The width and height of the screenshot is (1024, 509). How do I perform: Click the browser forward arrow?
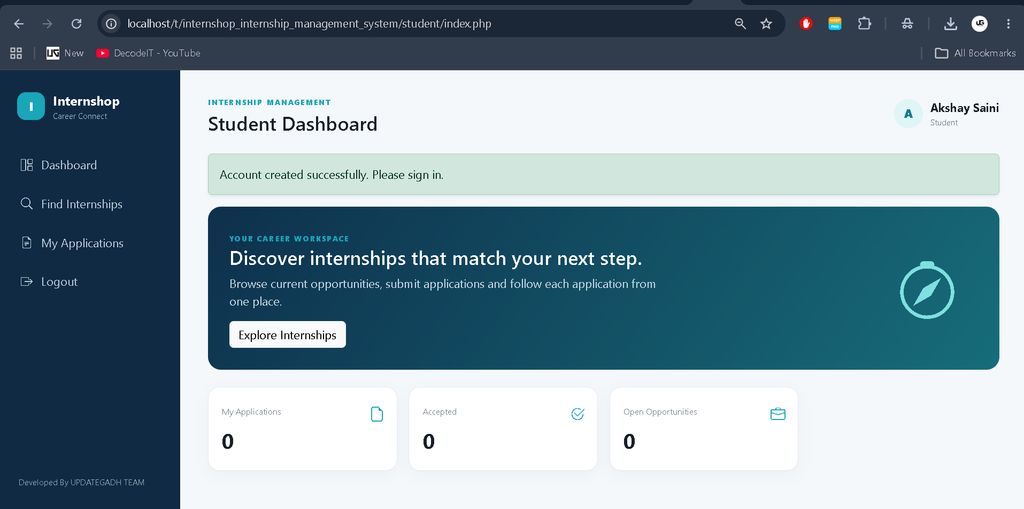coord(47,24)
